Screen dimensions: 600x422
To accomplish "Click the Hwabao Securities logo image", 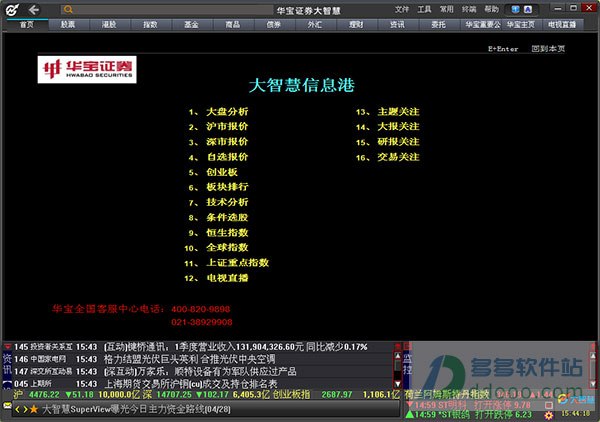I will coord(87,70).
